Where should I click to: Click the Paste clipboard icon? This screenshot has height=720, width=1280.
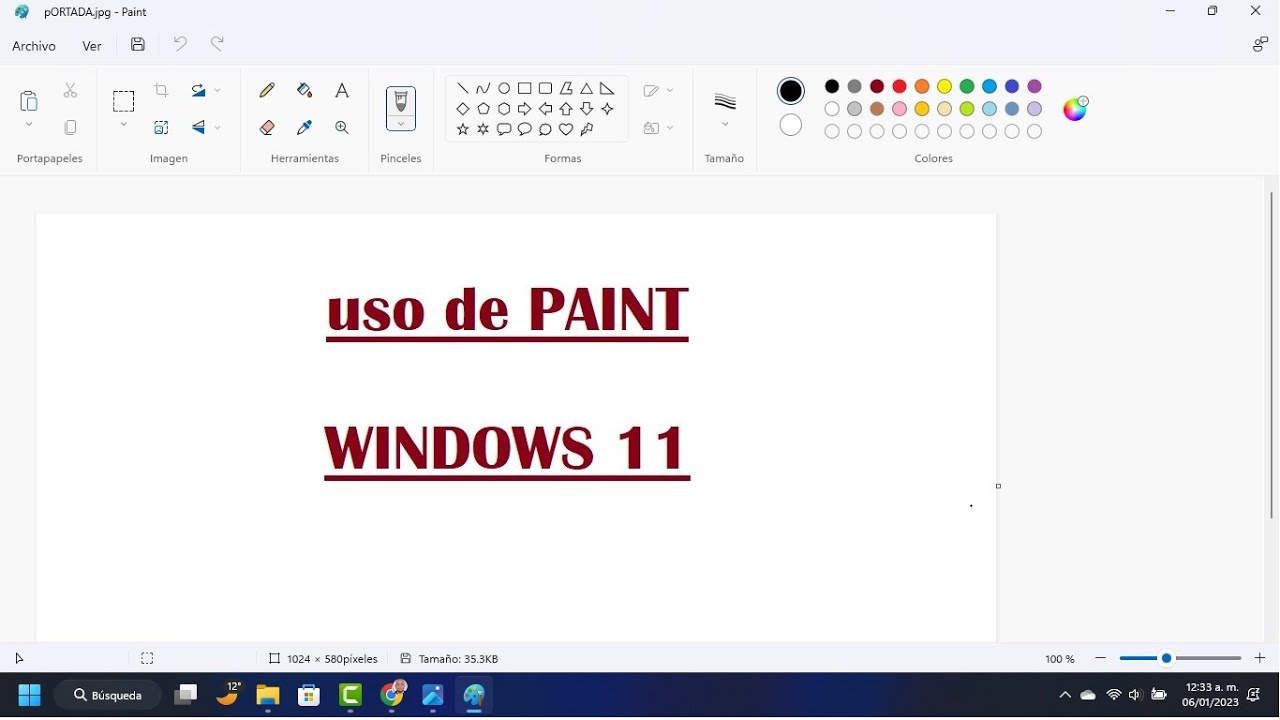pos(28,100)
